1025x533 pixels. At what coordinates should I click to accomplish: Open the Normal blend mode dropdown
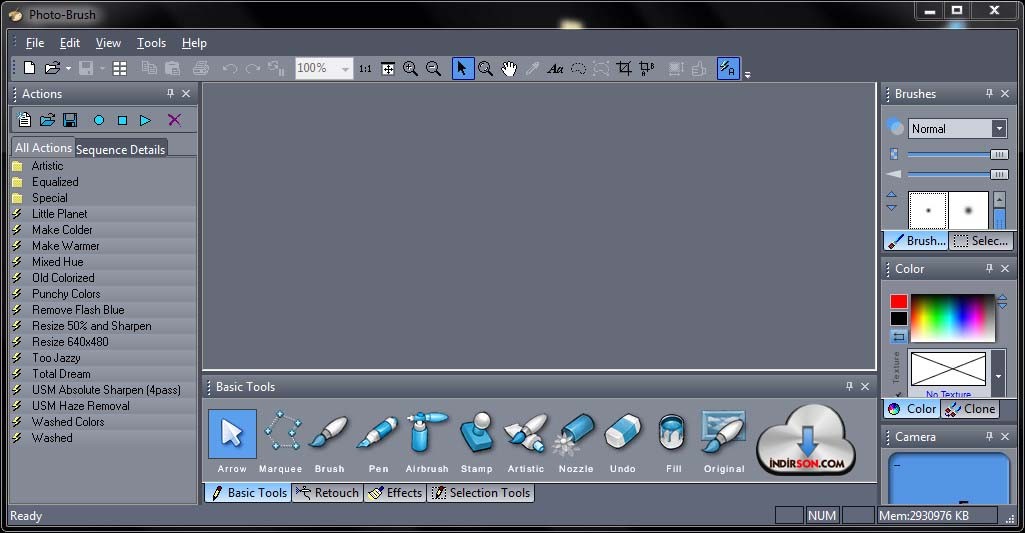[999, 128]
